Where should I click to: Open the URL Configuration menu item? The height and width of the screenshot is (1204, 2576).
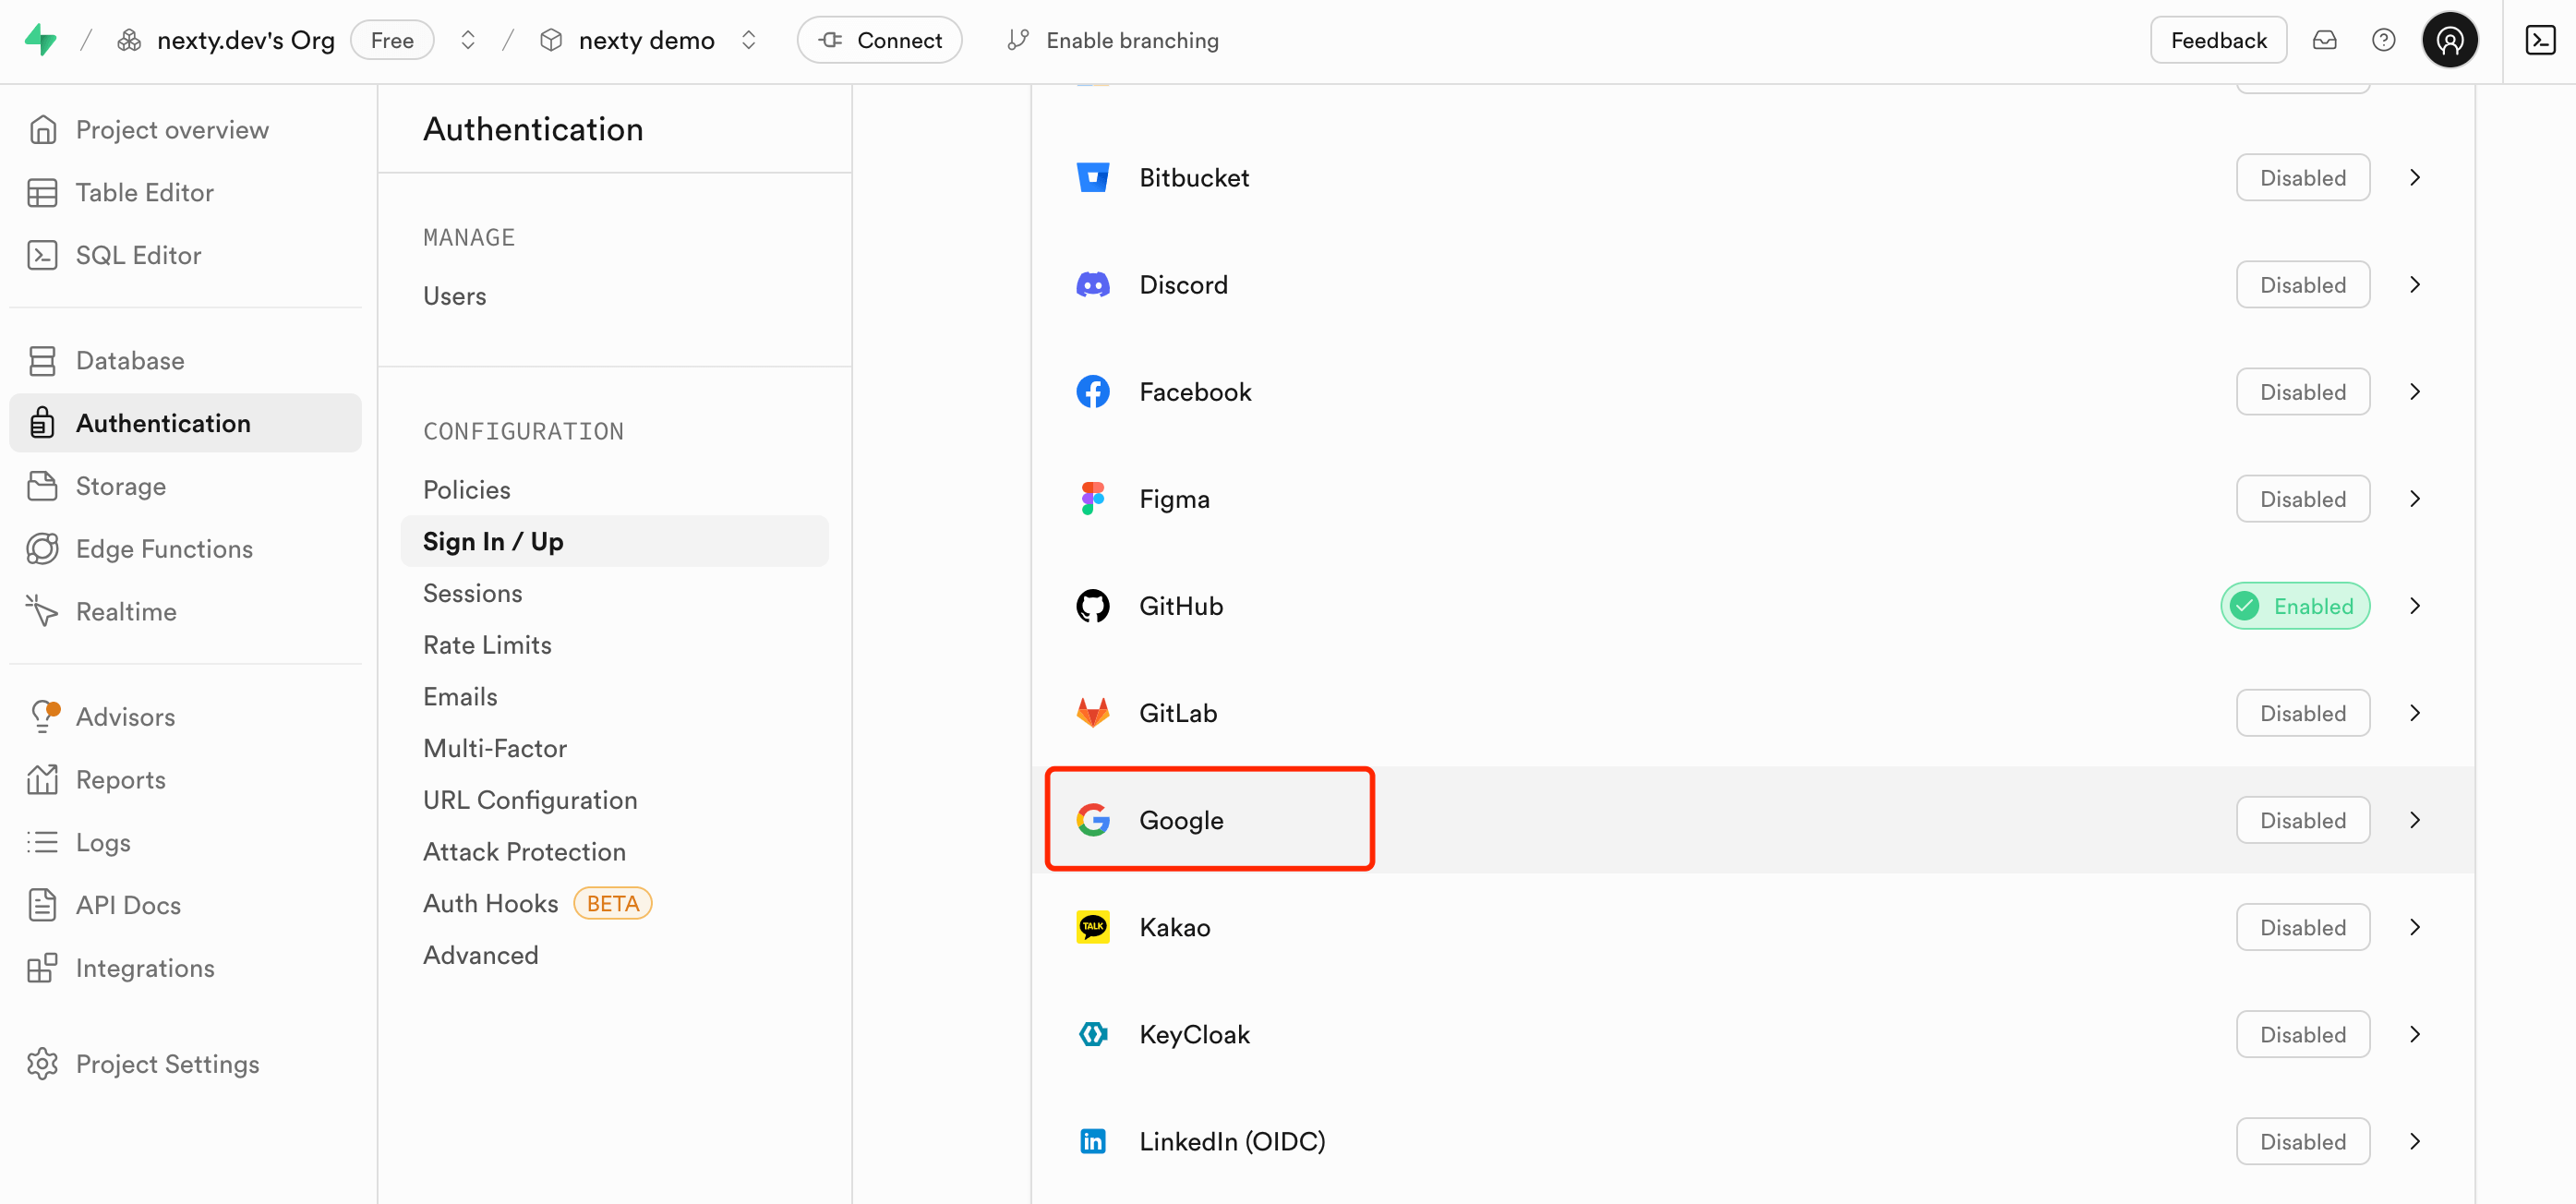(x=529, y=800)
